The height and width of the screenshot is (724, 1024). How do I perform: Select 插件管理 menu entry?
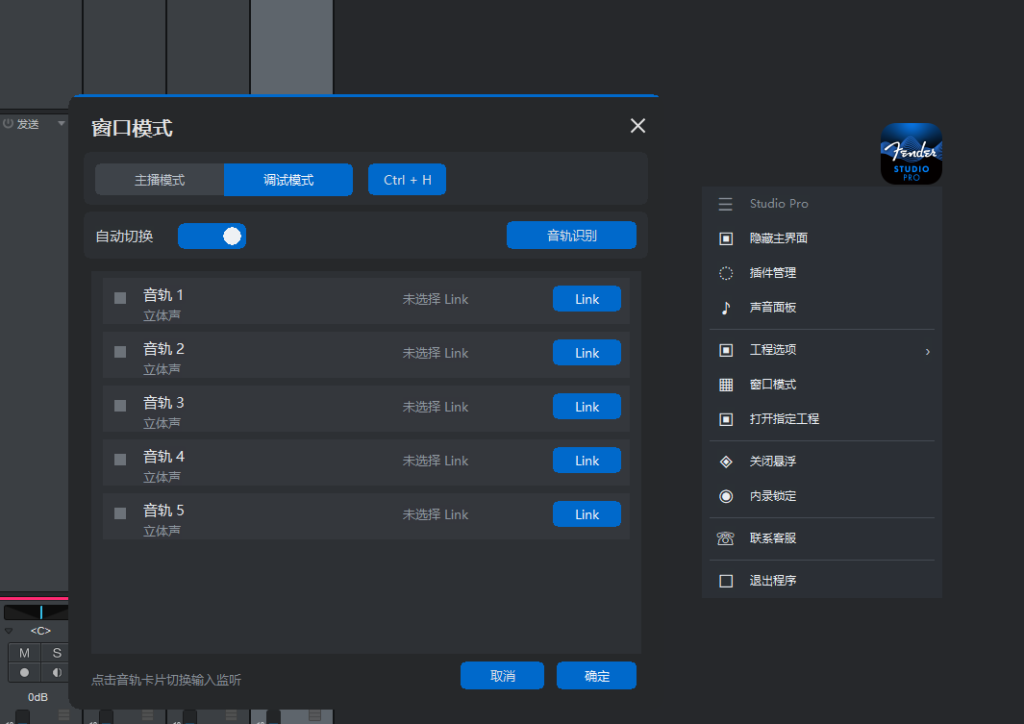[x=822, y=273]
